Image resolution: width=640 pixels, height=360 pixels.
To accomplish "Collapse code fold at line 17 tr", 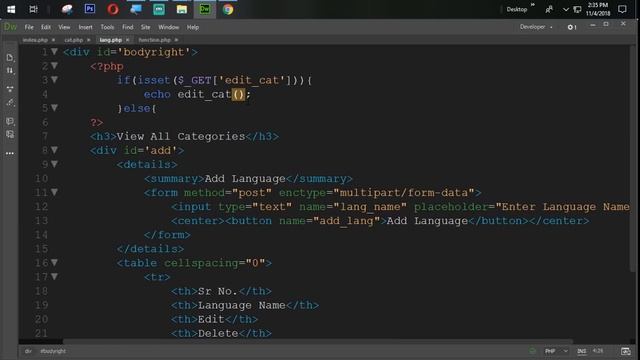I will [54, 276].
